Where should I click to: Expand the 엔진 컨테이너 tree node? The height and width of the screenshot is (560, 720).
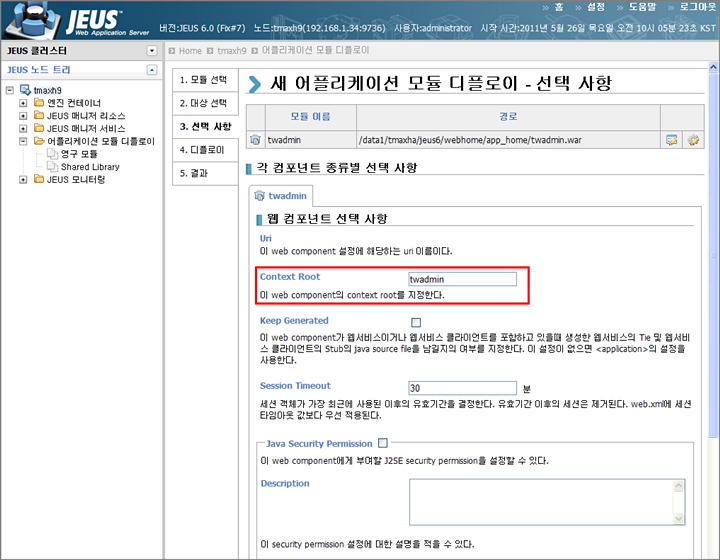pyautogui.click(x=23, y=103)
